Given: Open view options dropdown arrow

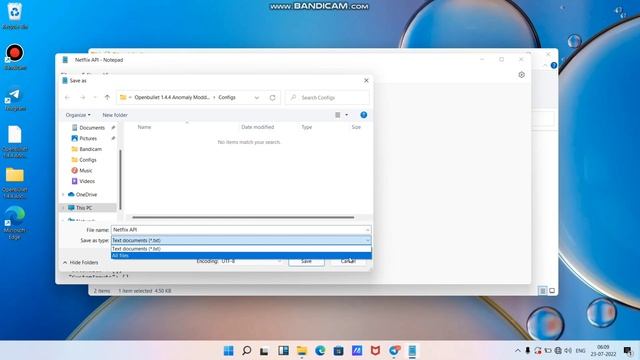Looking at the screenshot, I should click(x=347, y=115).
